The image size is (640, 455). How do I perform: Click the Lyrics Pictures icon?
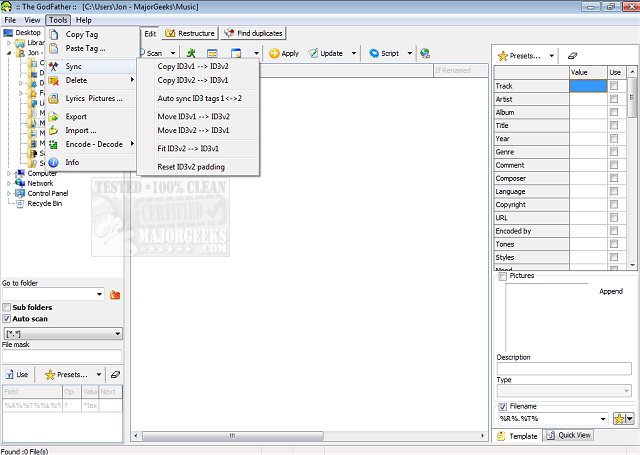(53, 99)
